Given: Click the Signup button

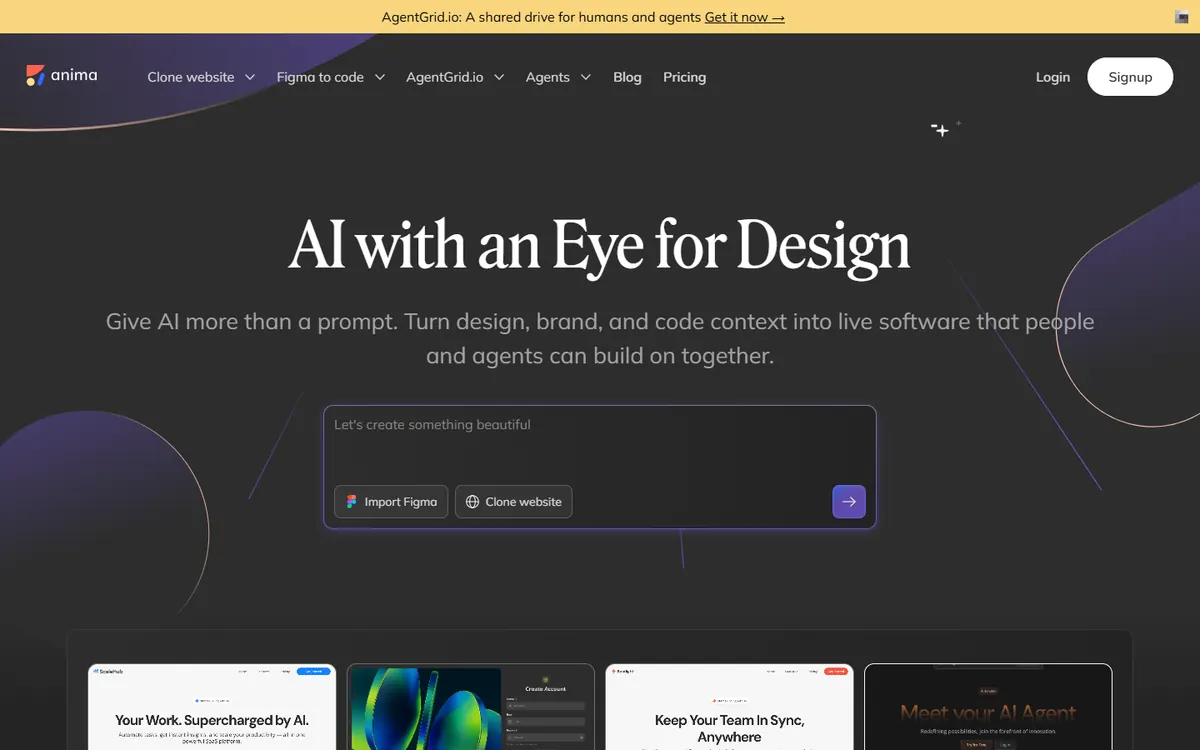Looking at the screenshot, I should [1130, 77].
